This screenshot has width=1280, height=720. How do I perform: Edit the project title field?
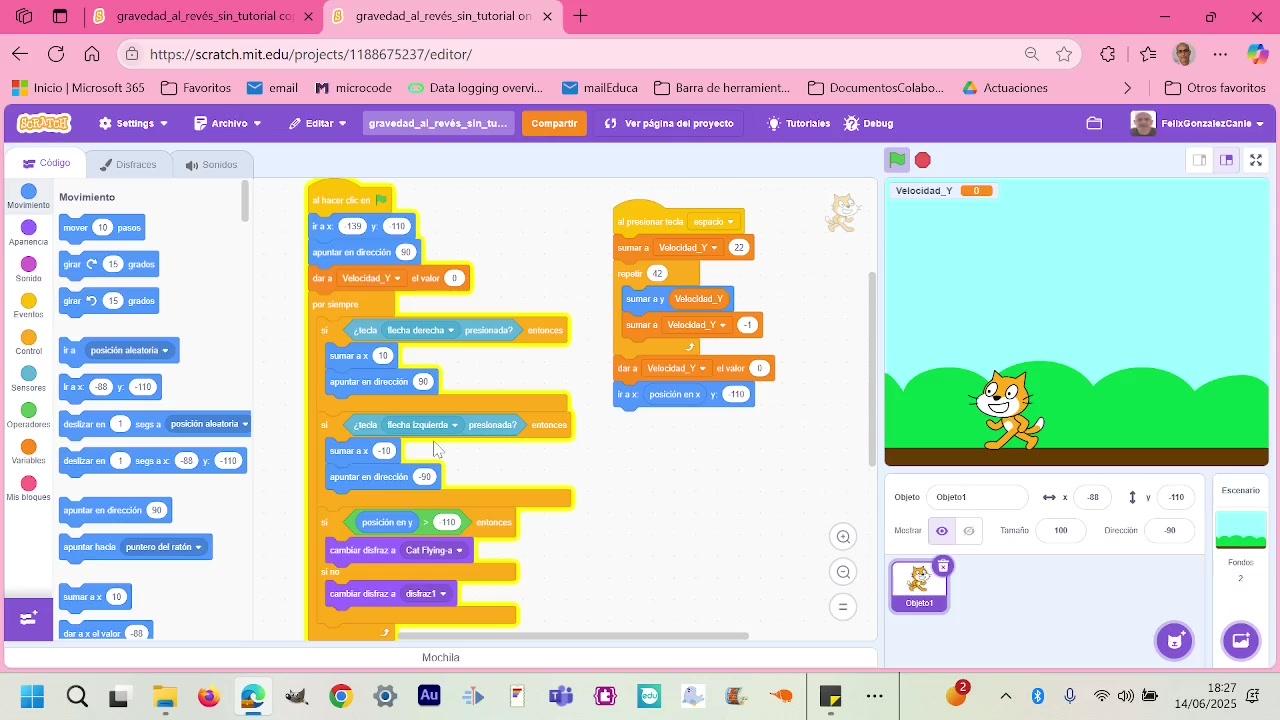438,123
